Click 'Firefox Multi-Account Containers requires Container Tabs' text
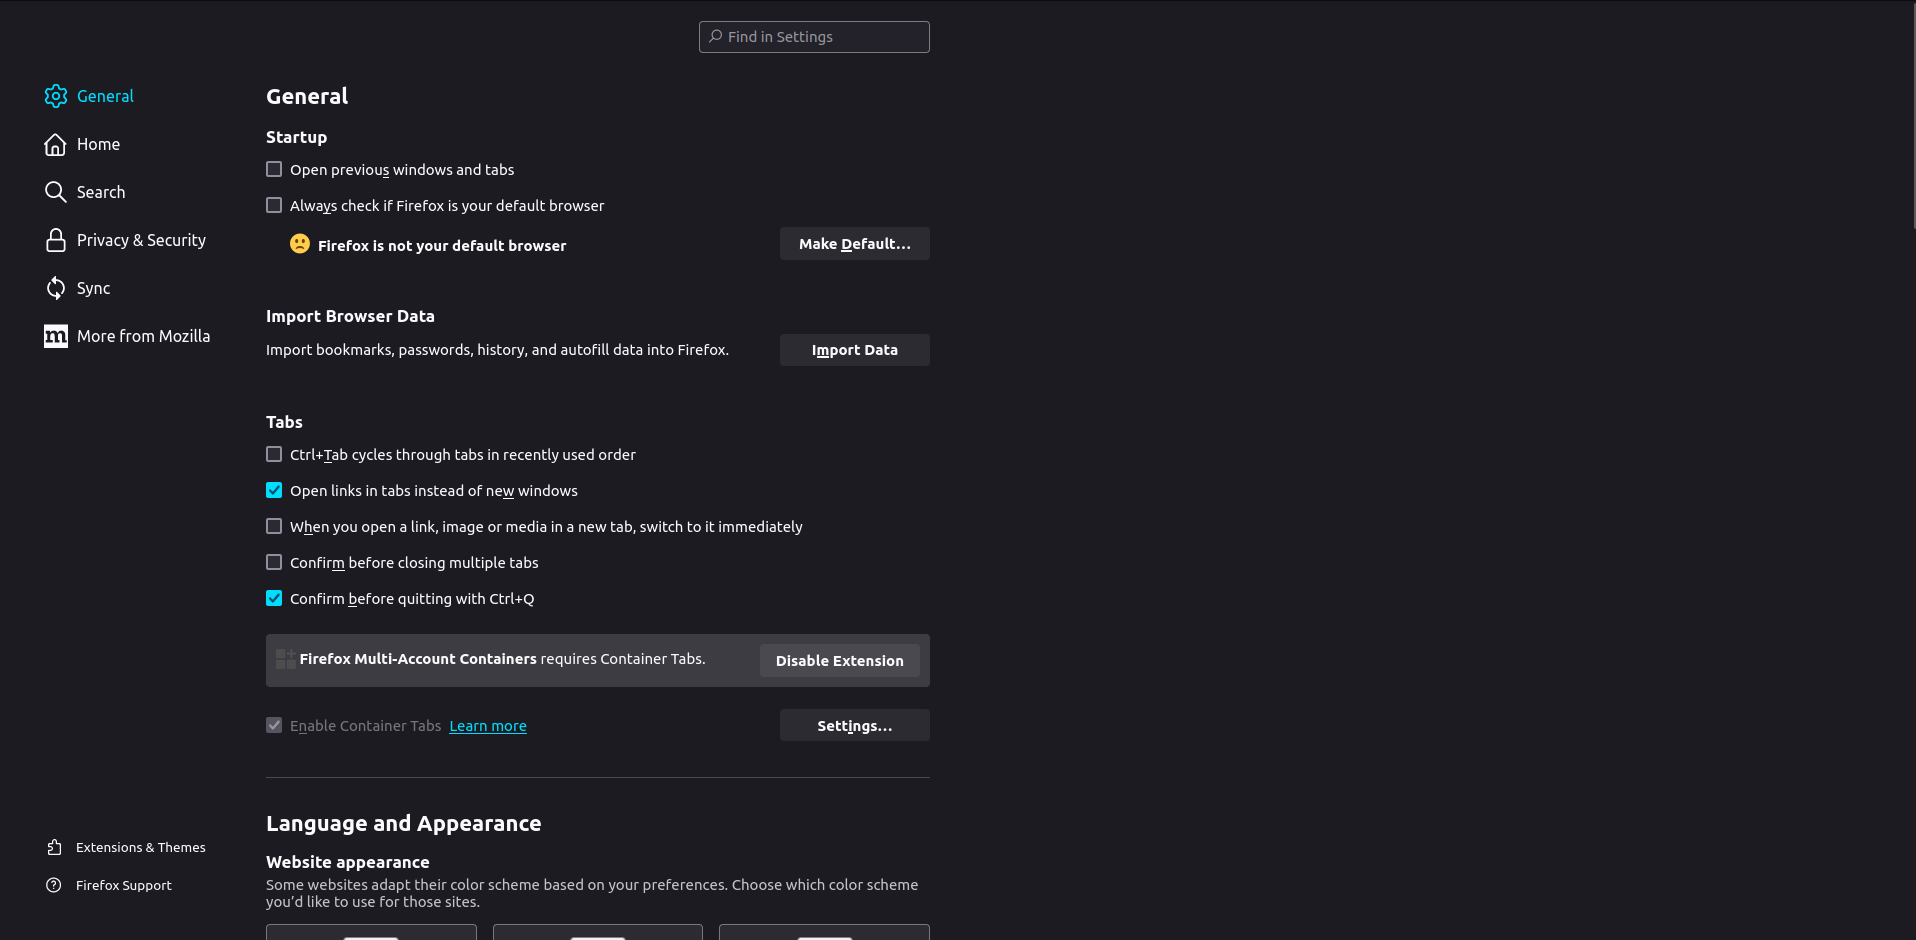 (502, 659)
